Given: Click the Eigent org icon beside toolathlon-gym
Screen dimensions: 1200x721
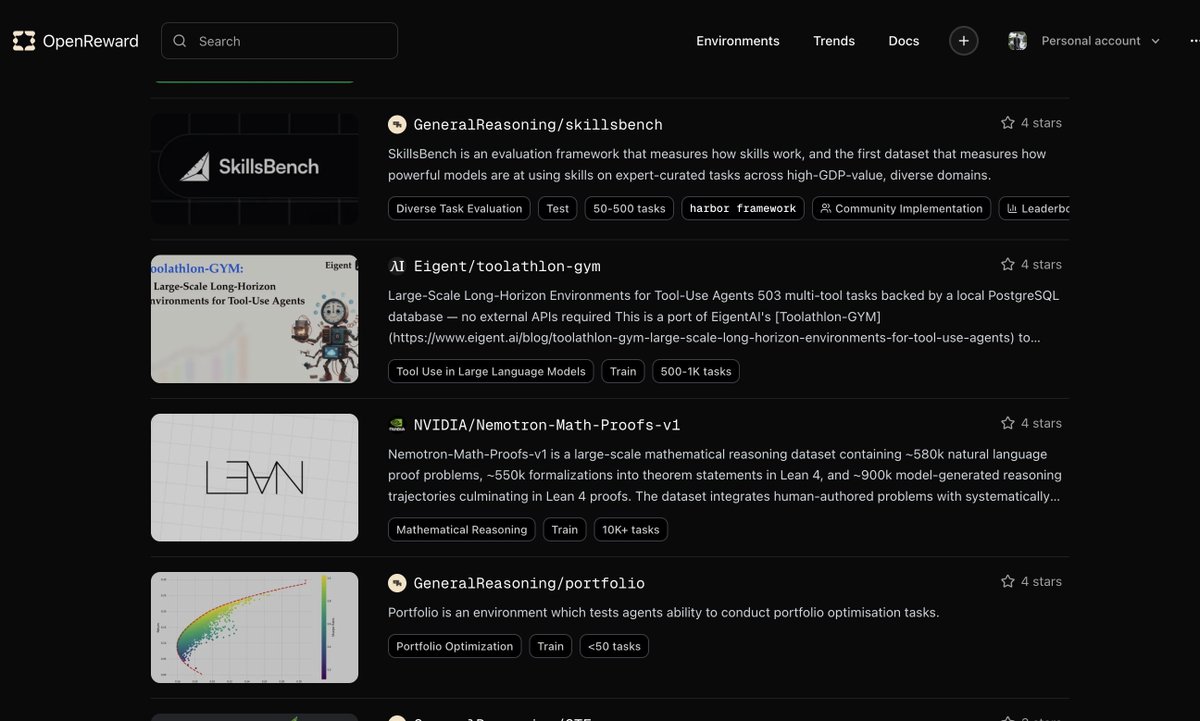Looking at the screenshot, I should pos(397,266).
